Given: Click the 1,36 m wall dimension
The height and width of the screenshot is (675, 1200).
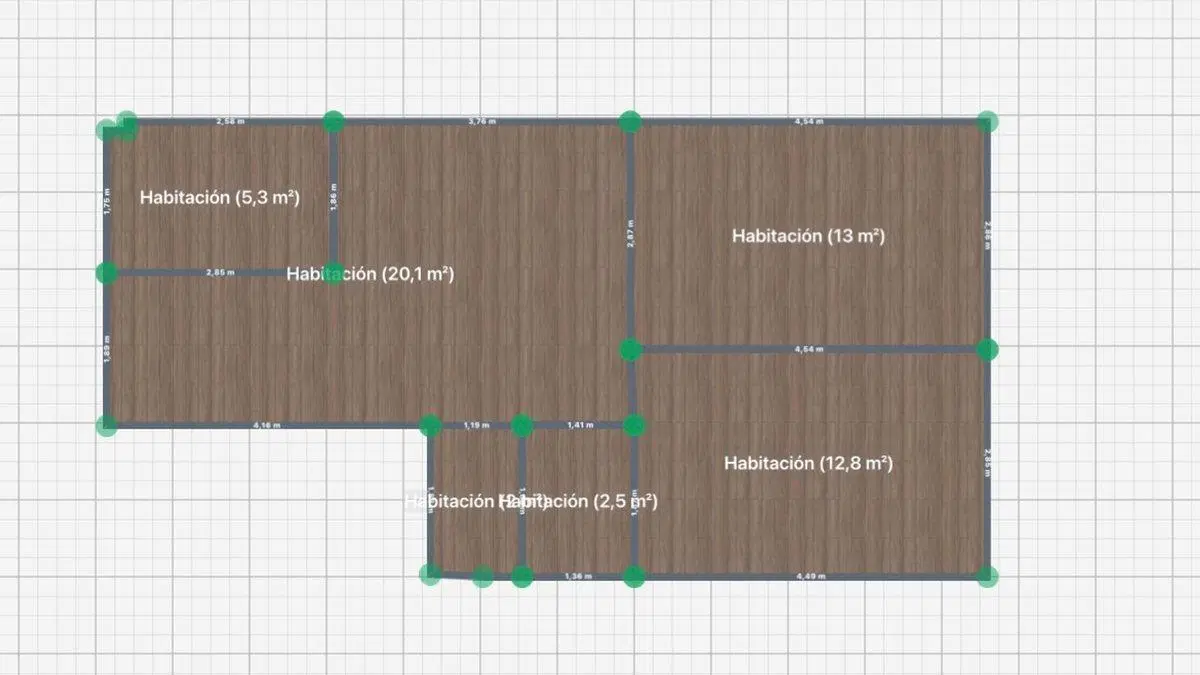Looking at the screenshot, I should (x=578, y=577).
